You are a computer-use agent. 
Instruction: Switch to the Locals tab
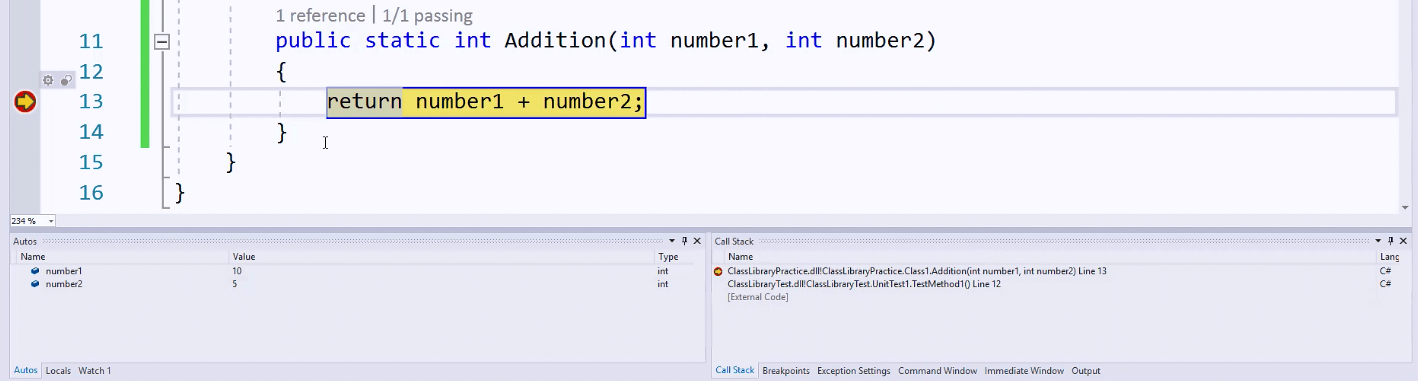tap(58, 371)
